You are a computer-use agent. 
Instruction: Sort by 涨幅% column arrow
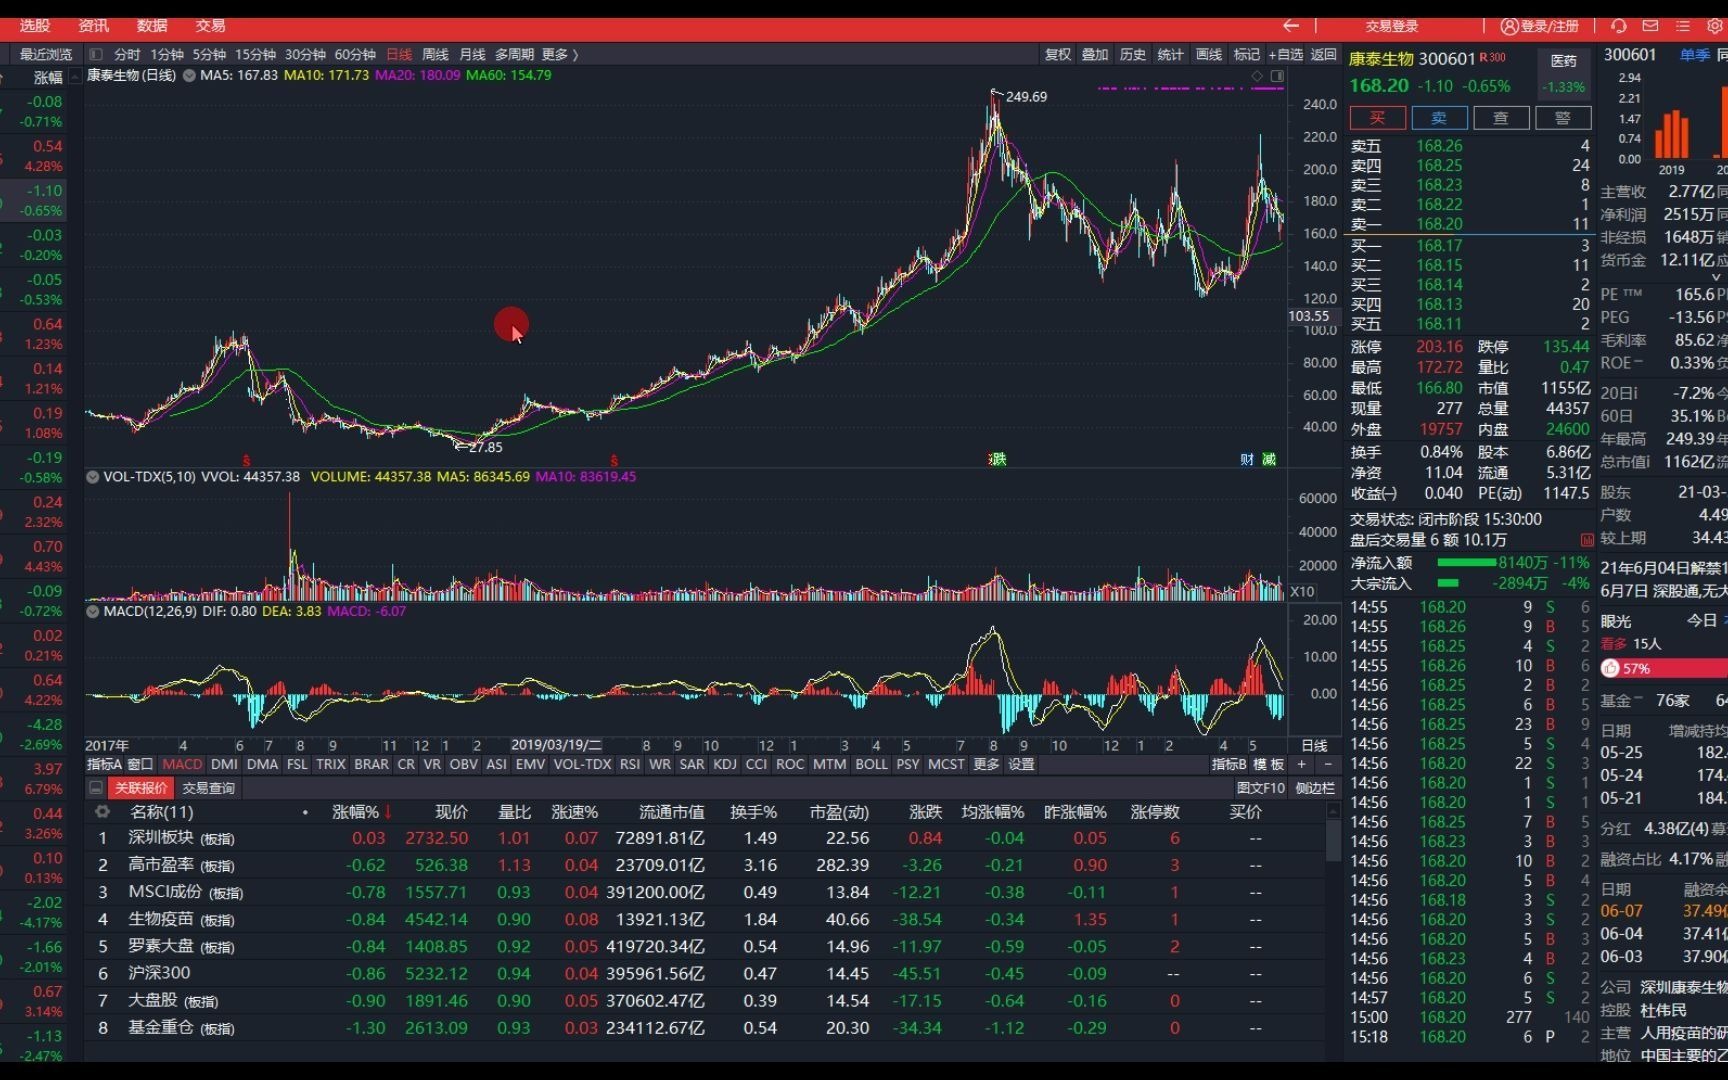click(x=388, y=813)
